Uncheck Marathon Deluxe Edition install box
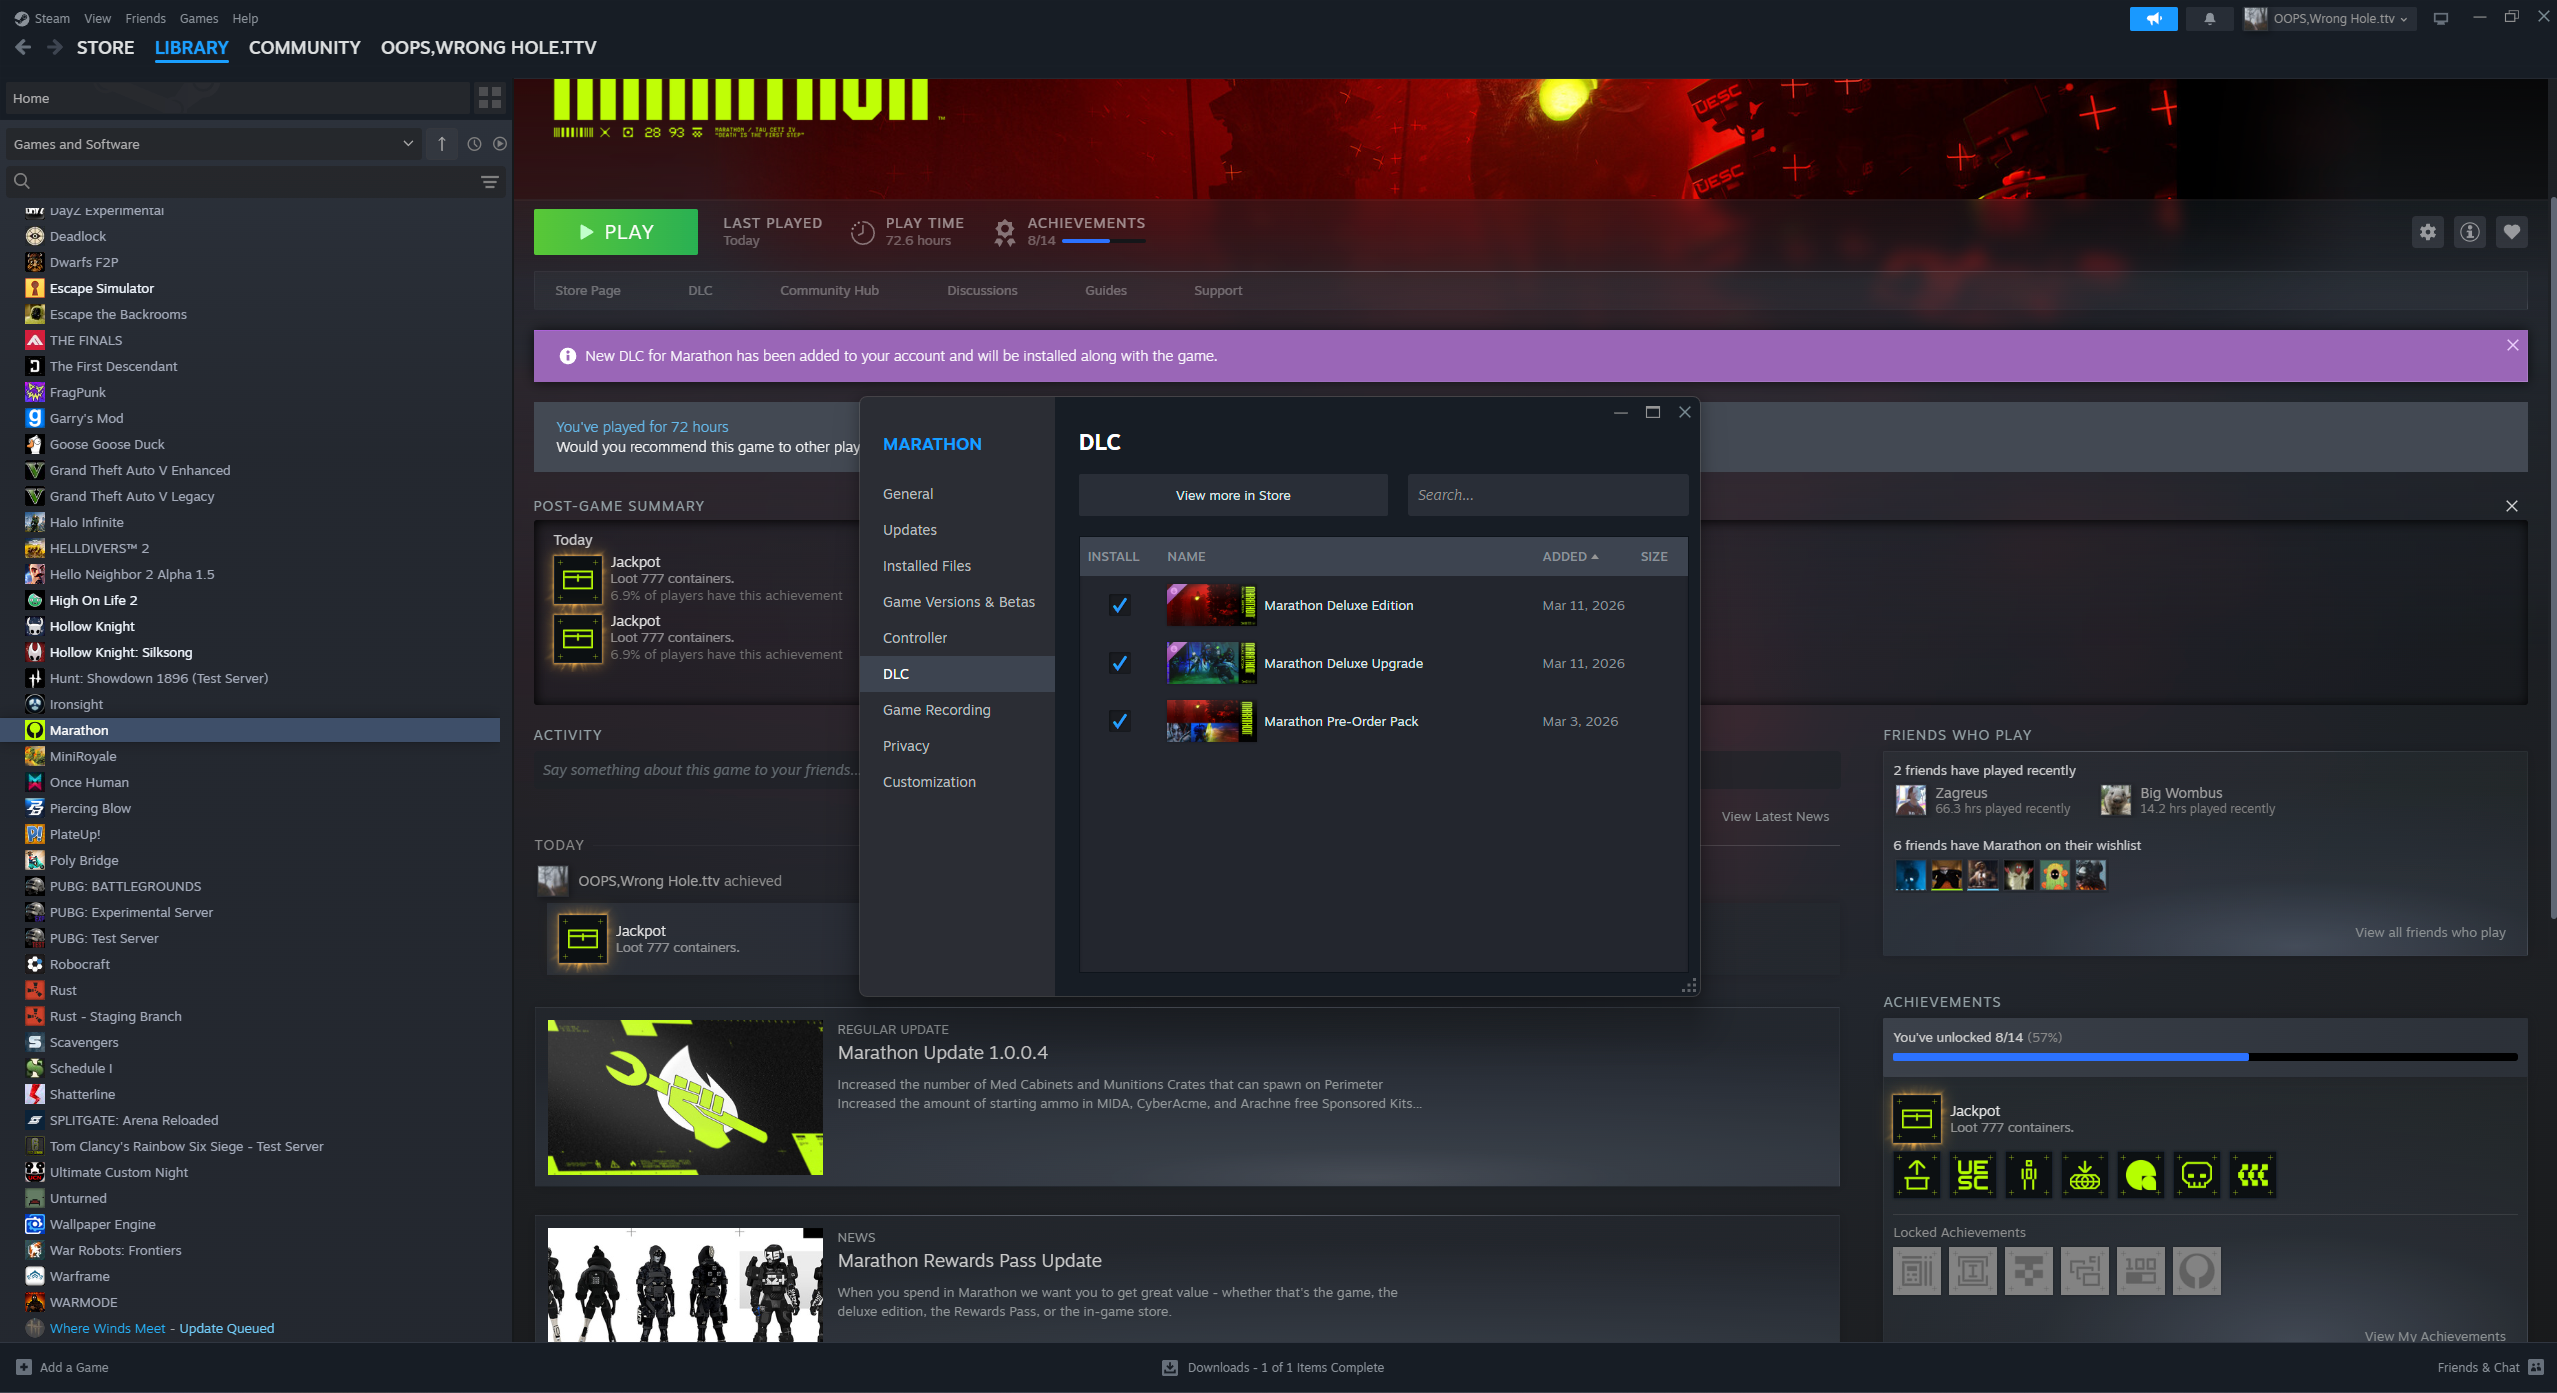The image size is (2557, 1393). click(1119, 605)
